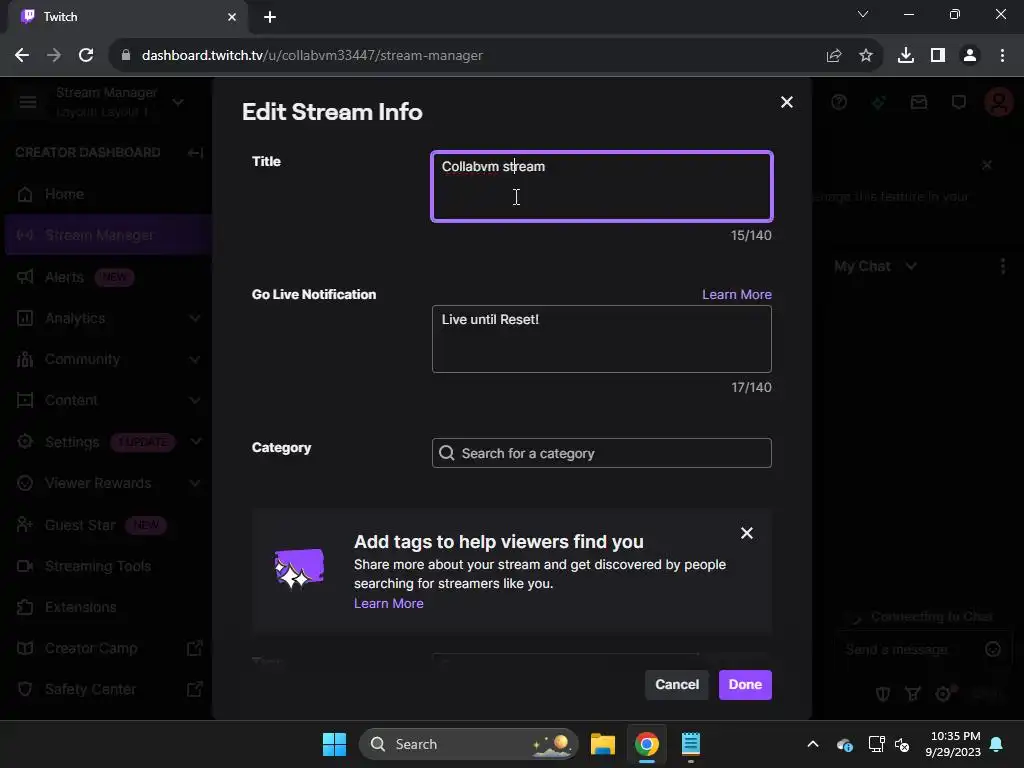Open the notification bell in taskbar
The image size is (1024, 768).
(997, 744)
